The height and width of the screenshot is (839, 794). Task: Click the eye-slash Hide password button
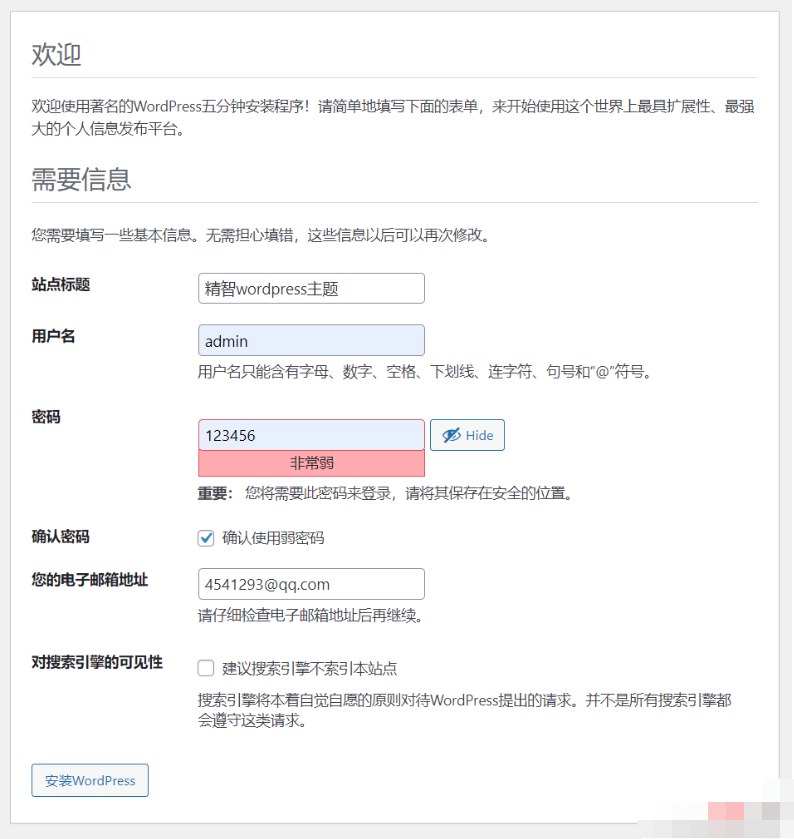[x=467, y=435]
